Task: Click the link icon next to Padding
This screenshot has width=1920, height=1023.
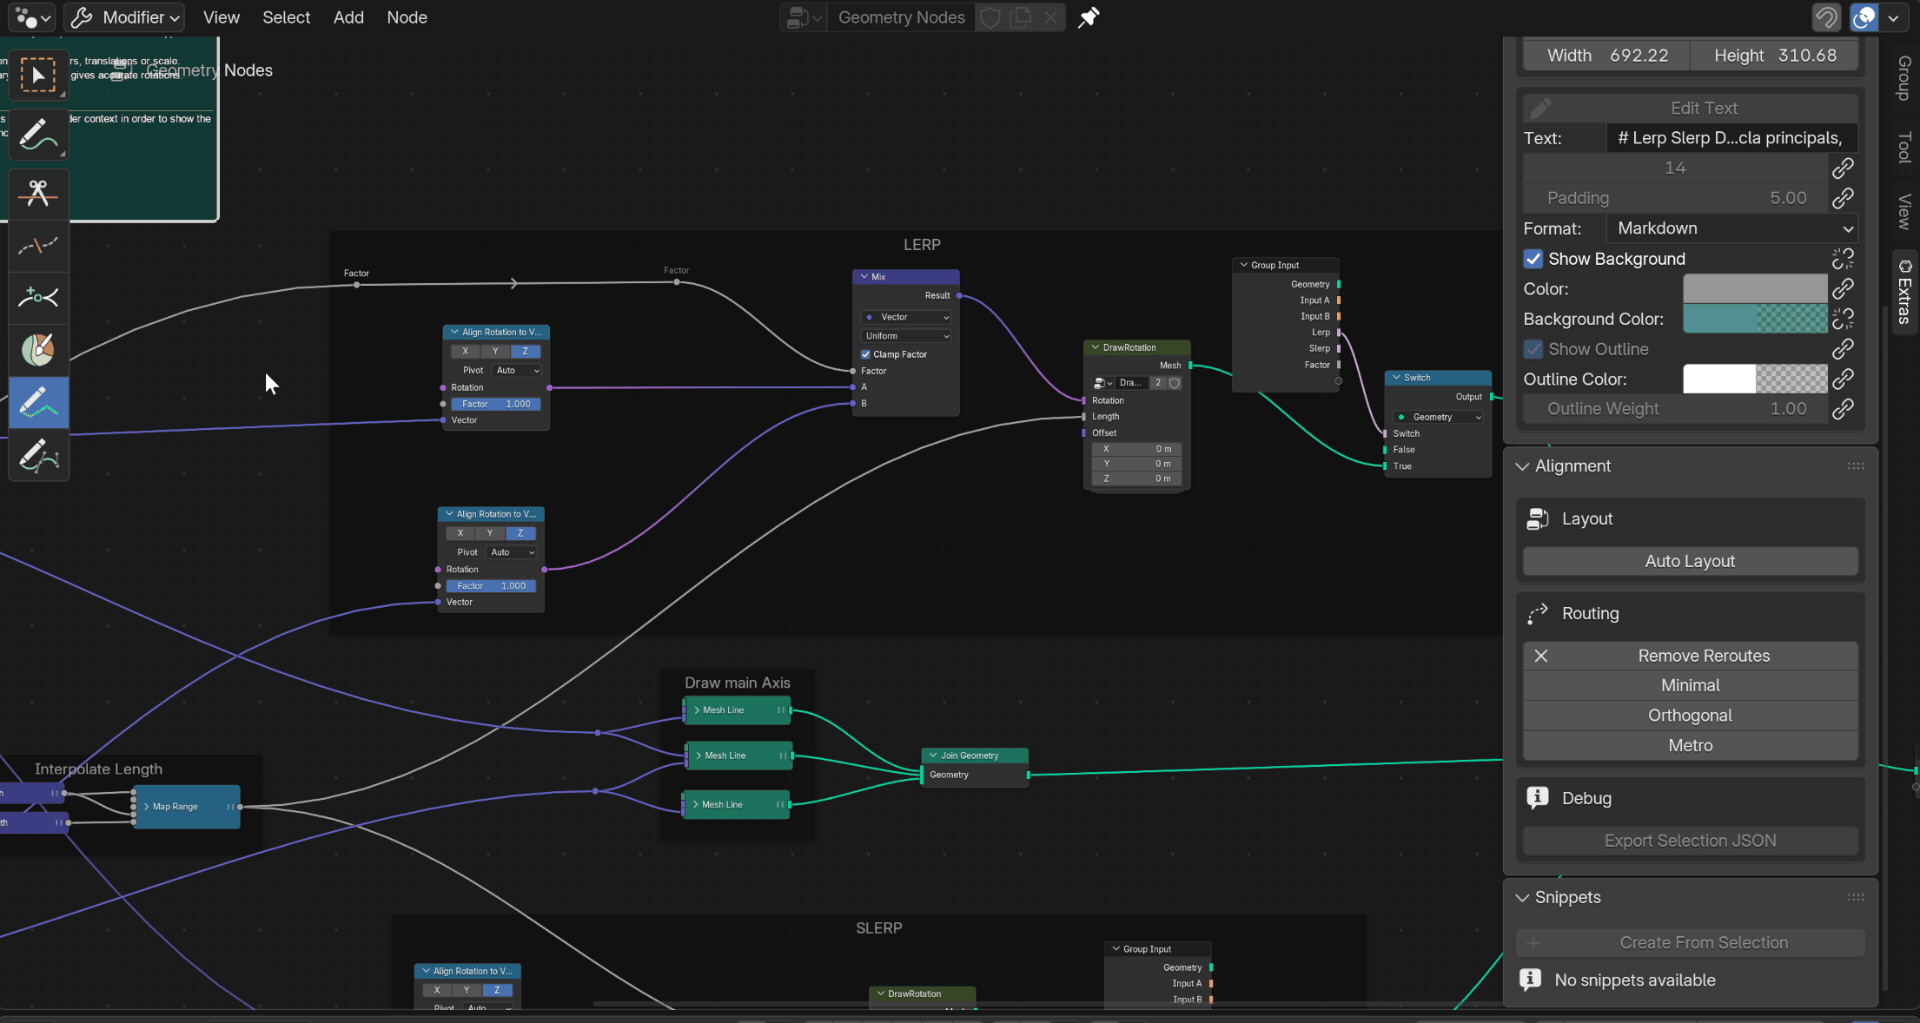Action: [x=1843, y=198]
